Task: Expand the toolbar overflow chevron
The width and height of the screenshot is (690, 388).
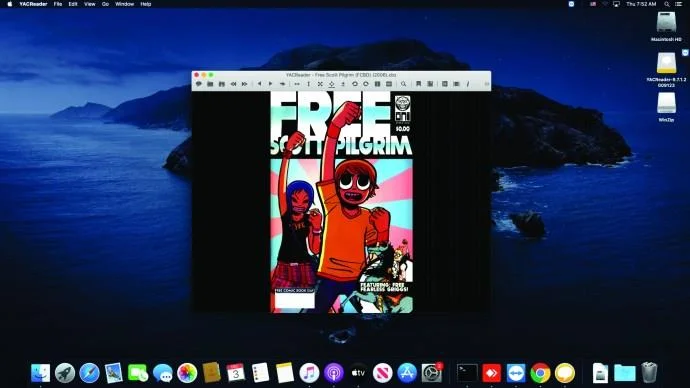Action: (487, 84)
